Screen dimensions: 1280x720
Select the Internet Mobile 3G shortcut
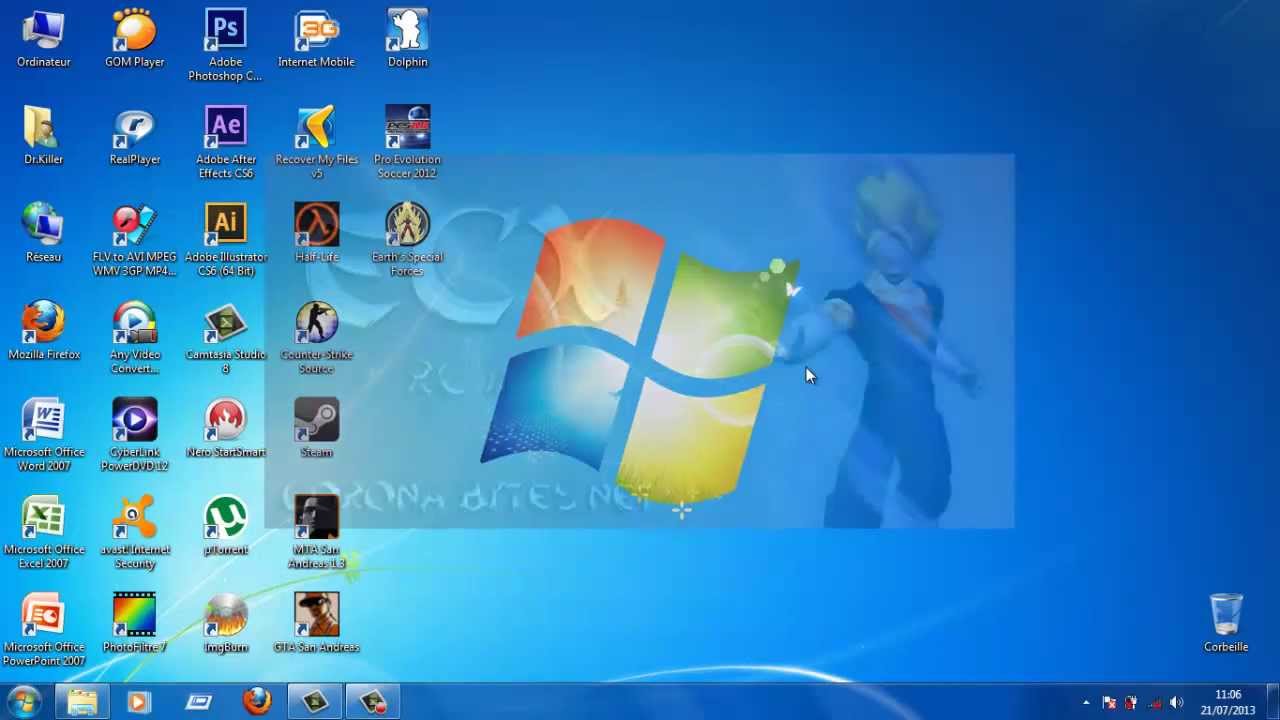click(x=316, y=39)
